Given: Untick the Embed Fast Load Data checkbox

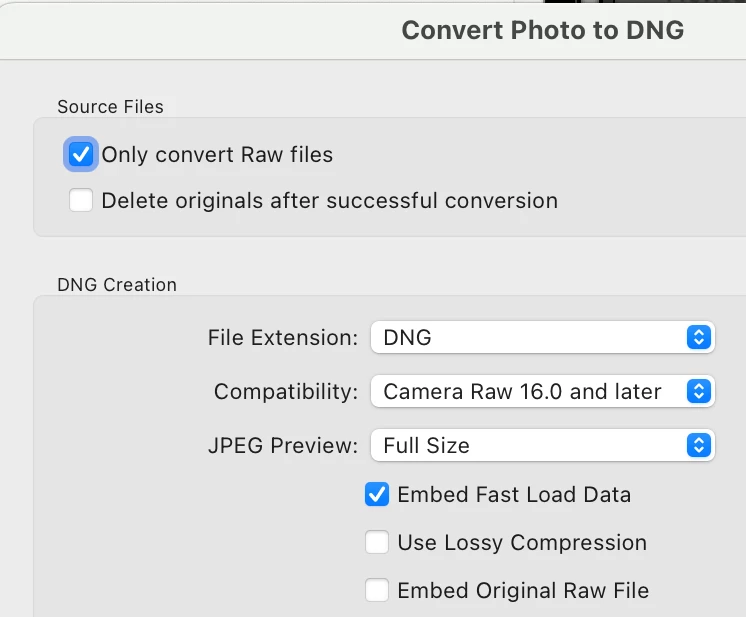Looking at the screenshot, I should coord(377,494).
